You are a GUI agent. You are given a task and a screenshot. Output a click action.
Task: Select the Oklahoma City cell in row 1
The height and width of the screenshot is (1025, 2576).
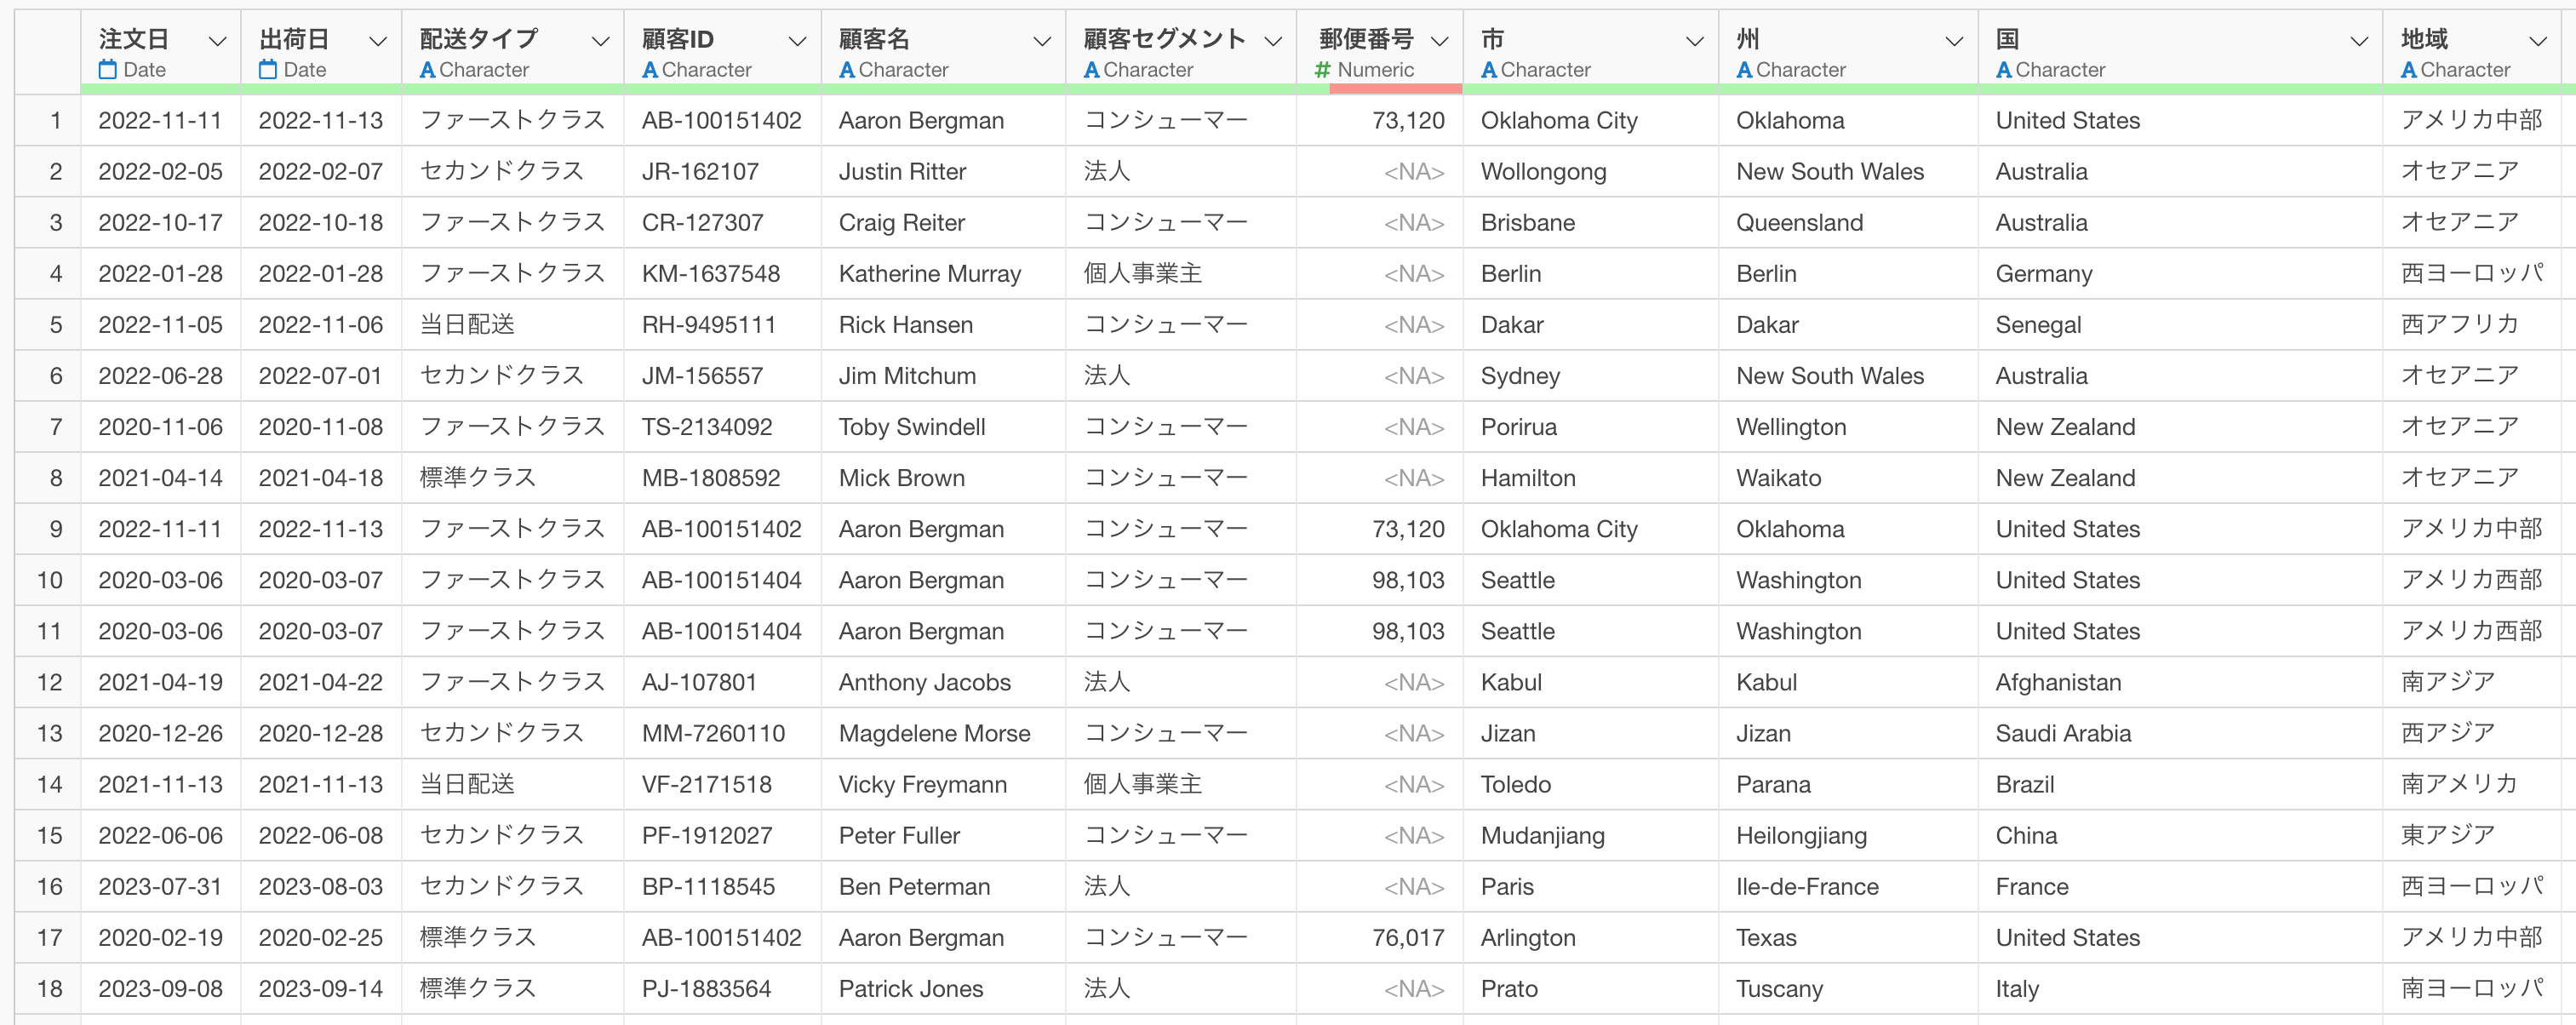pos(1559,121)
